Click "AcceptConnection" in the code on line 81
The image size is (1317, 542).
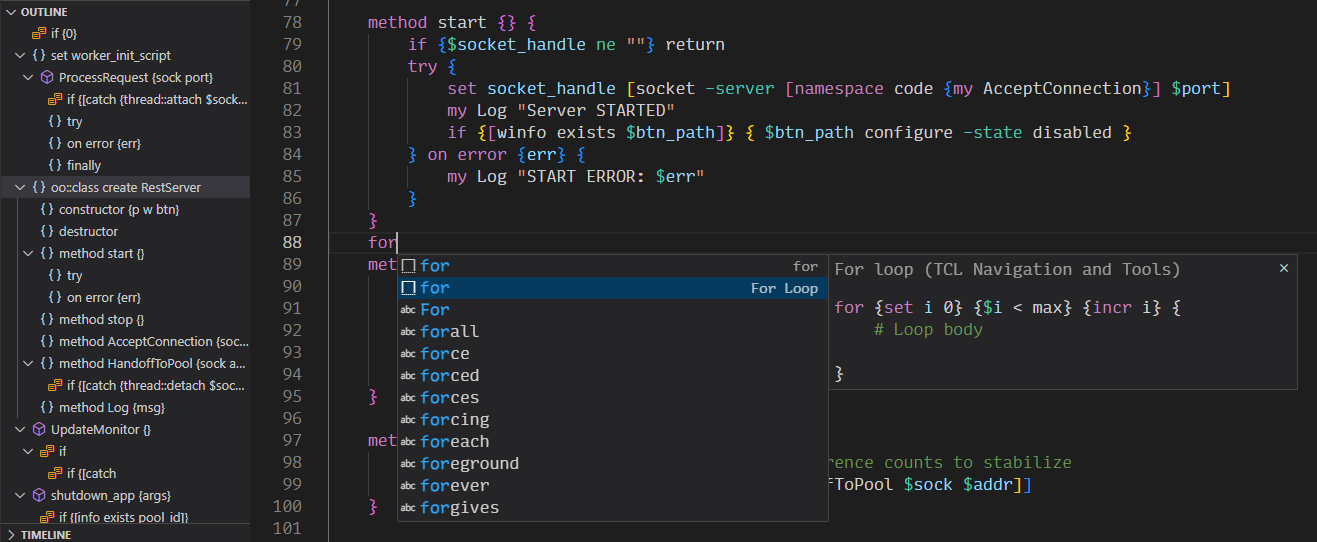(x=1061, y=88)
